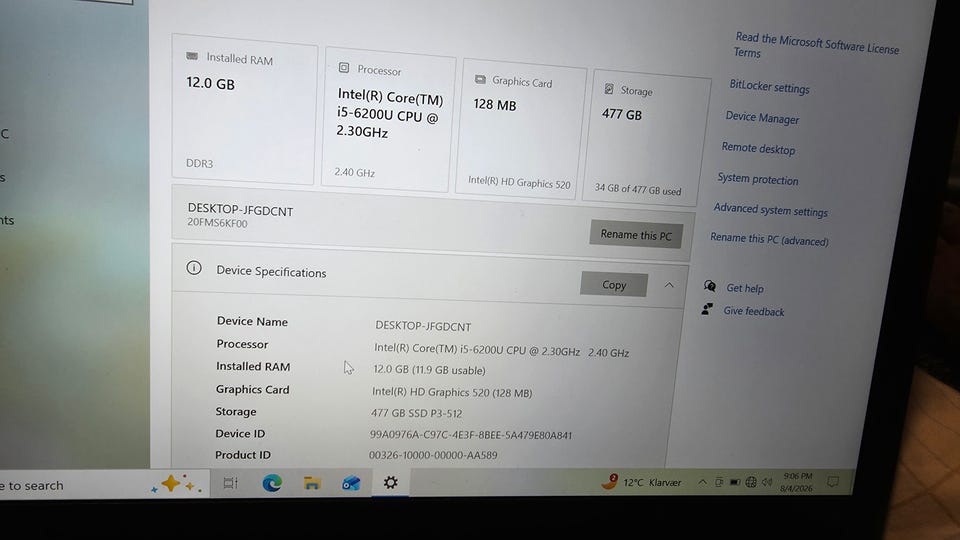This screenshot has width=960, height=540.
Task: Click Product ID value 00326-10000-00000-AA589
Action: click(x=433, y=455)
